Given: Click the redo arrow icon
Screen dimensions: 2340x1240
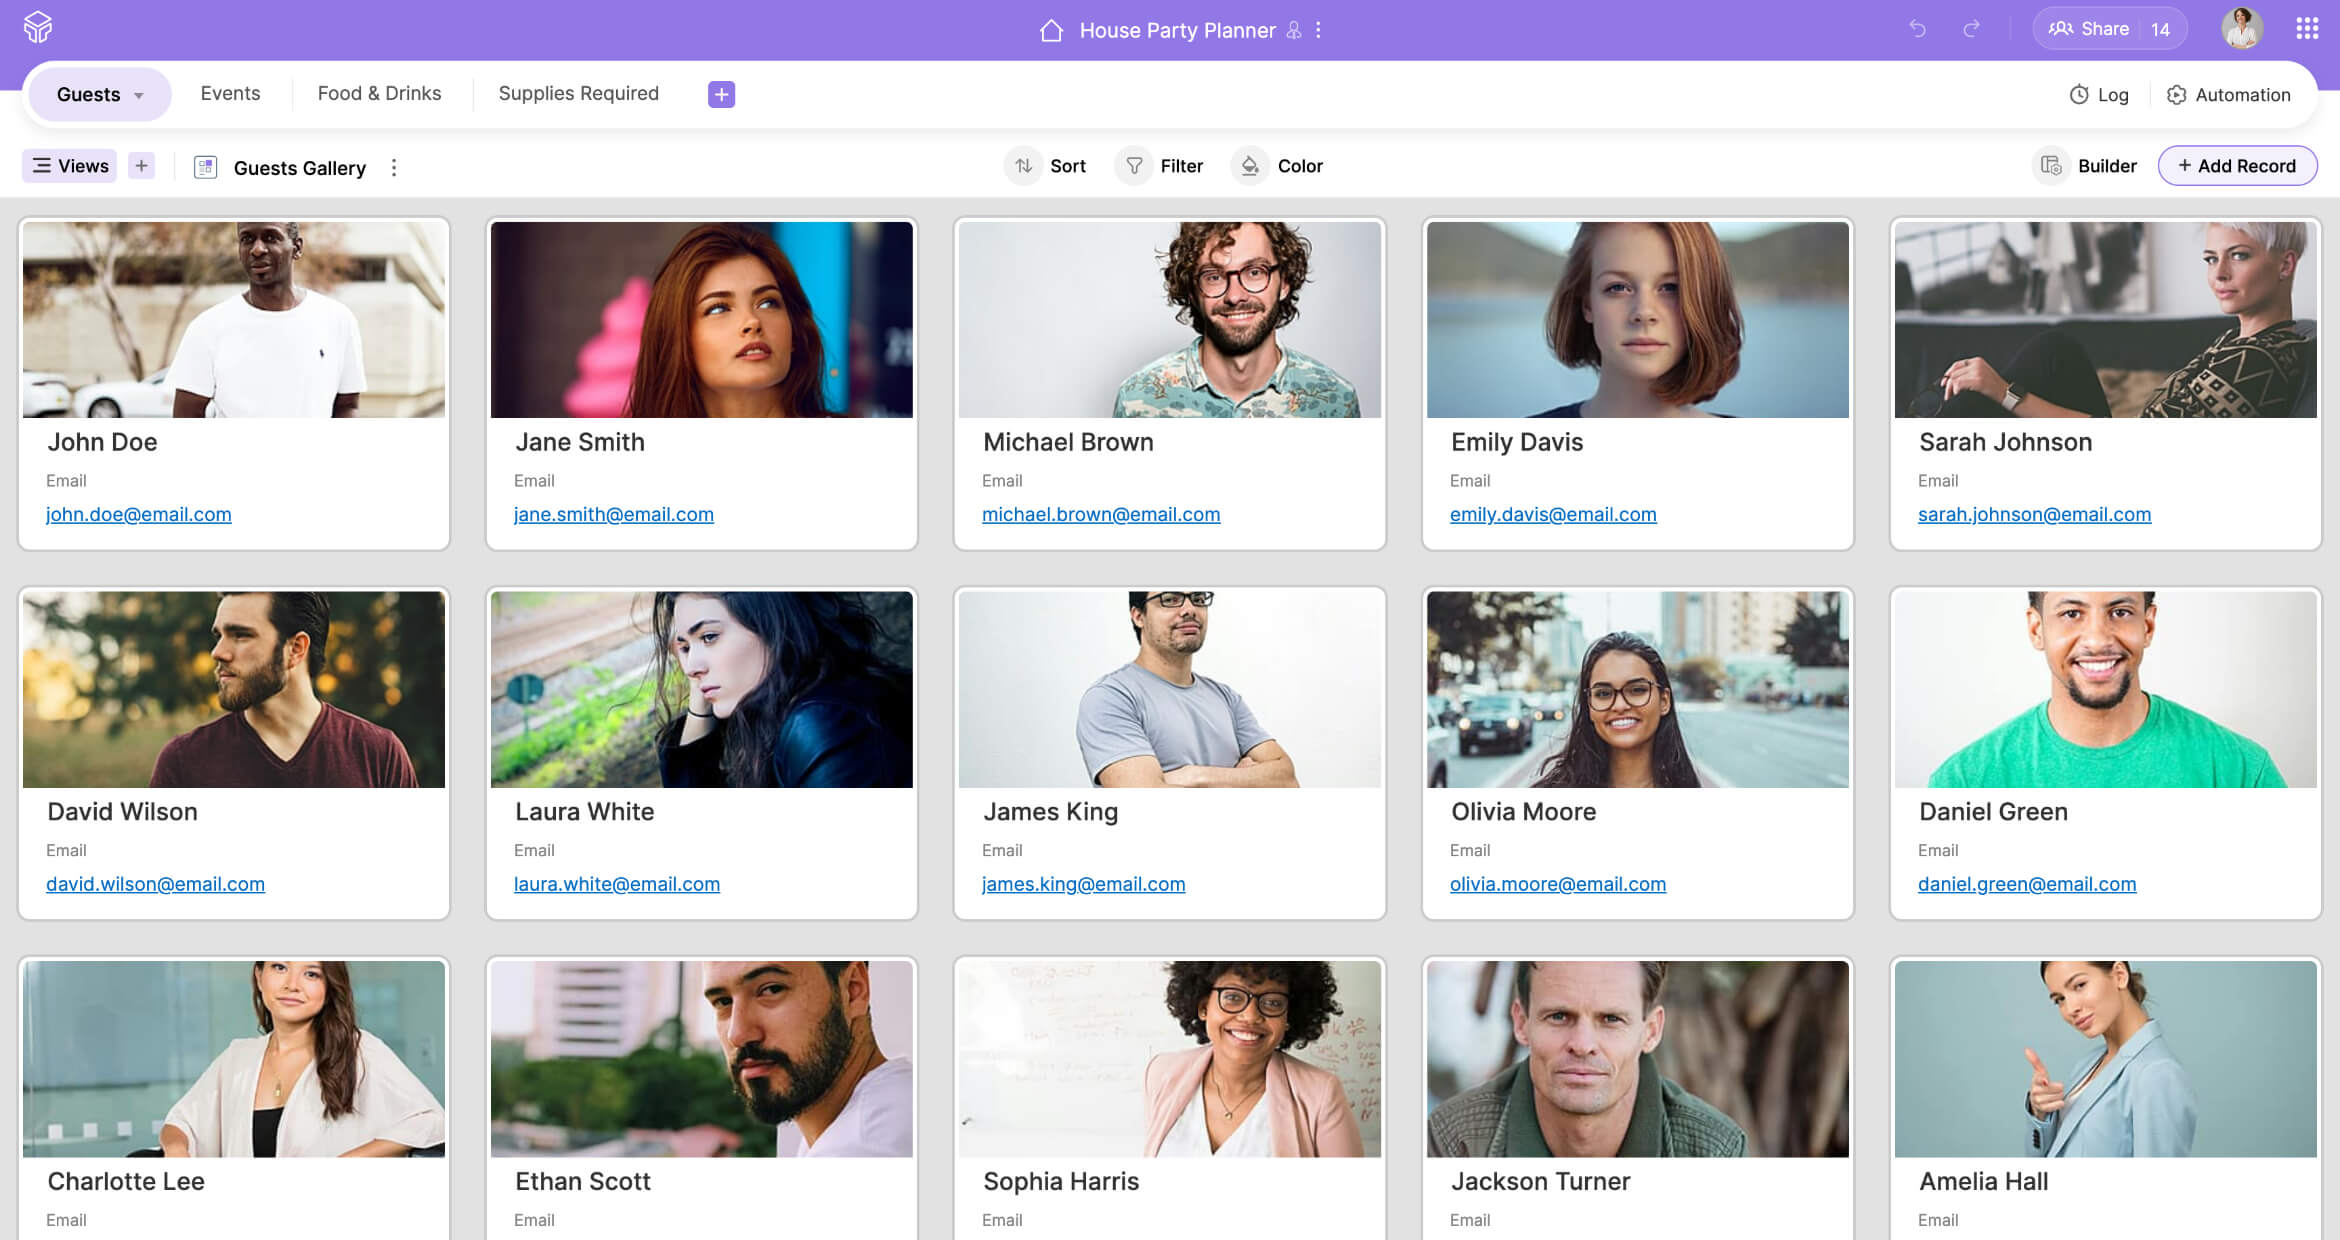Looking at the screenshot, I should (x=1971, y=29).
